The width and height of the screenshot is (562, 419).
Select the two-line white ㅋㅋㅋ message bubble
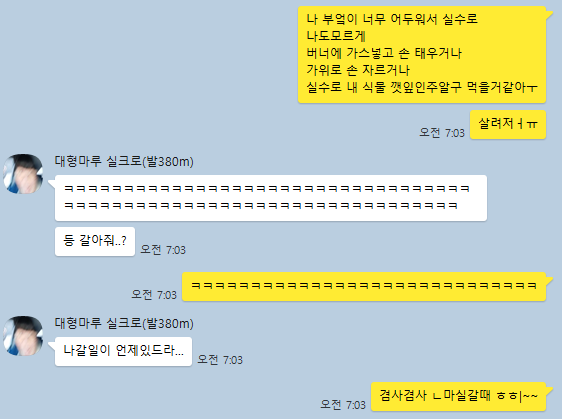pos(271,198)
